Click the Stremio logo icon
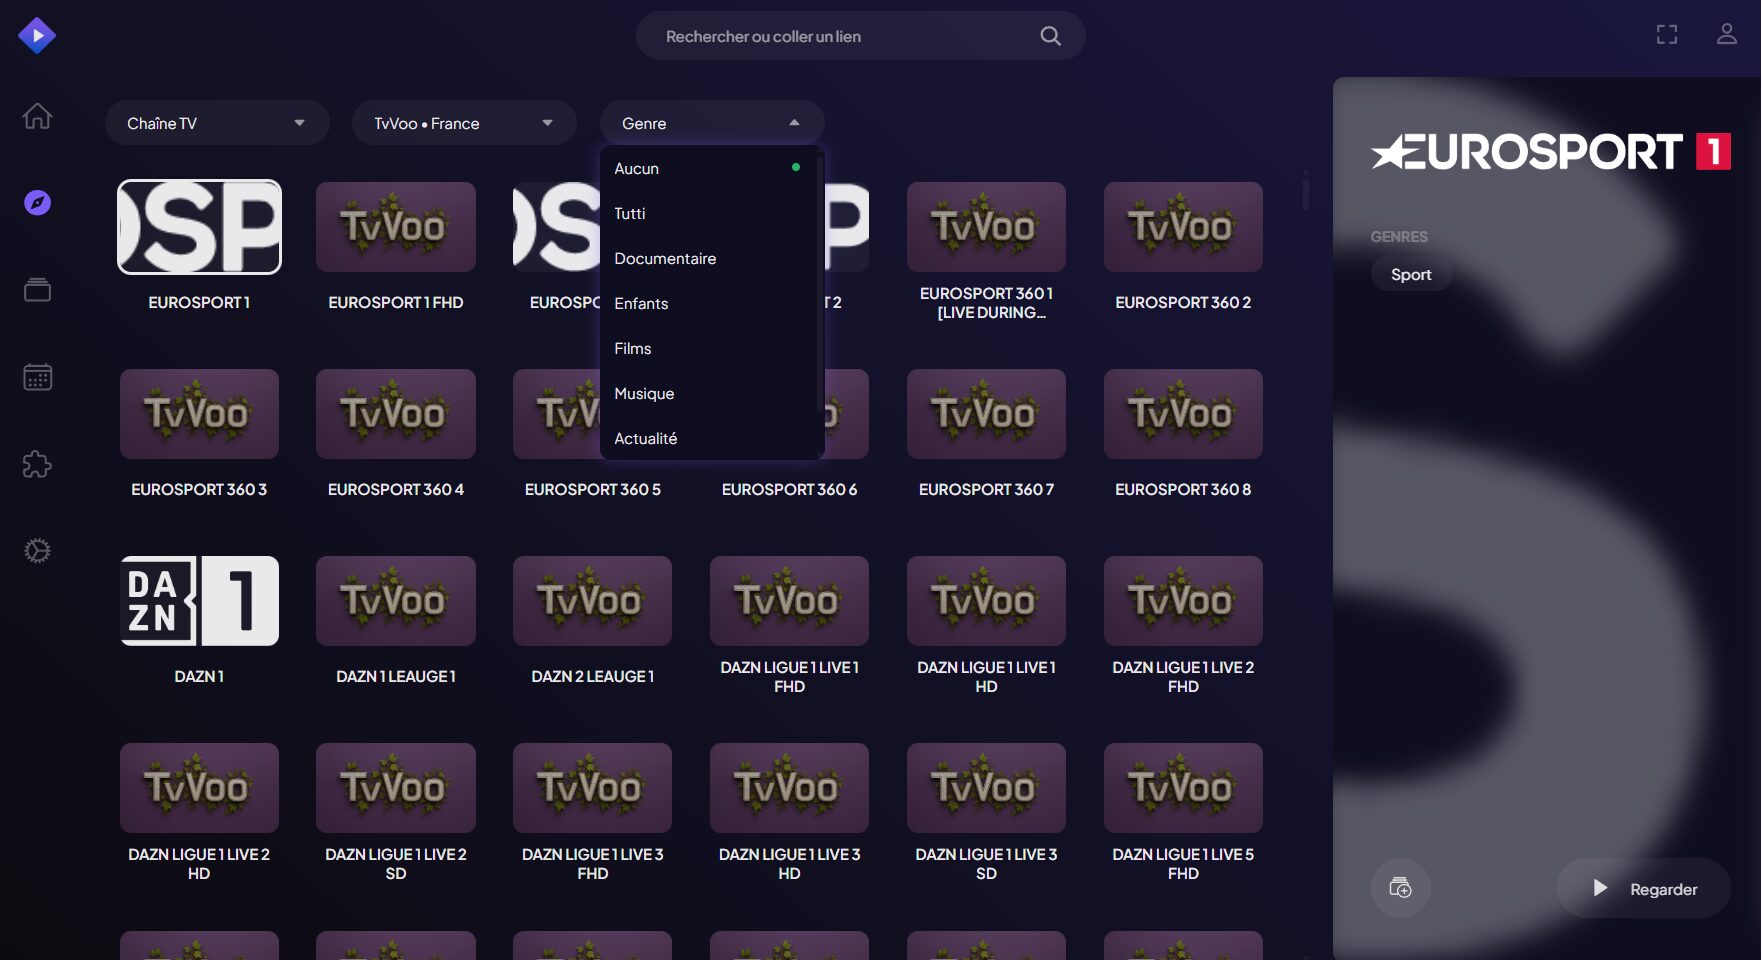Screen dimensions: 1761x960 point(37,36)
